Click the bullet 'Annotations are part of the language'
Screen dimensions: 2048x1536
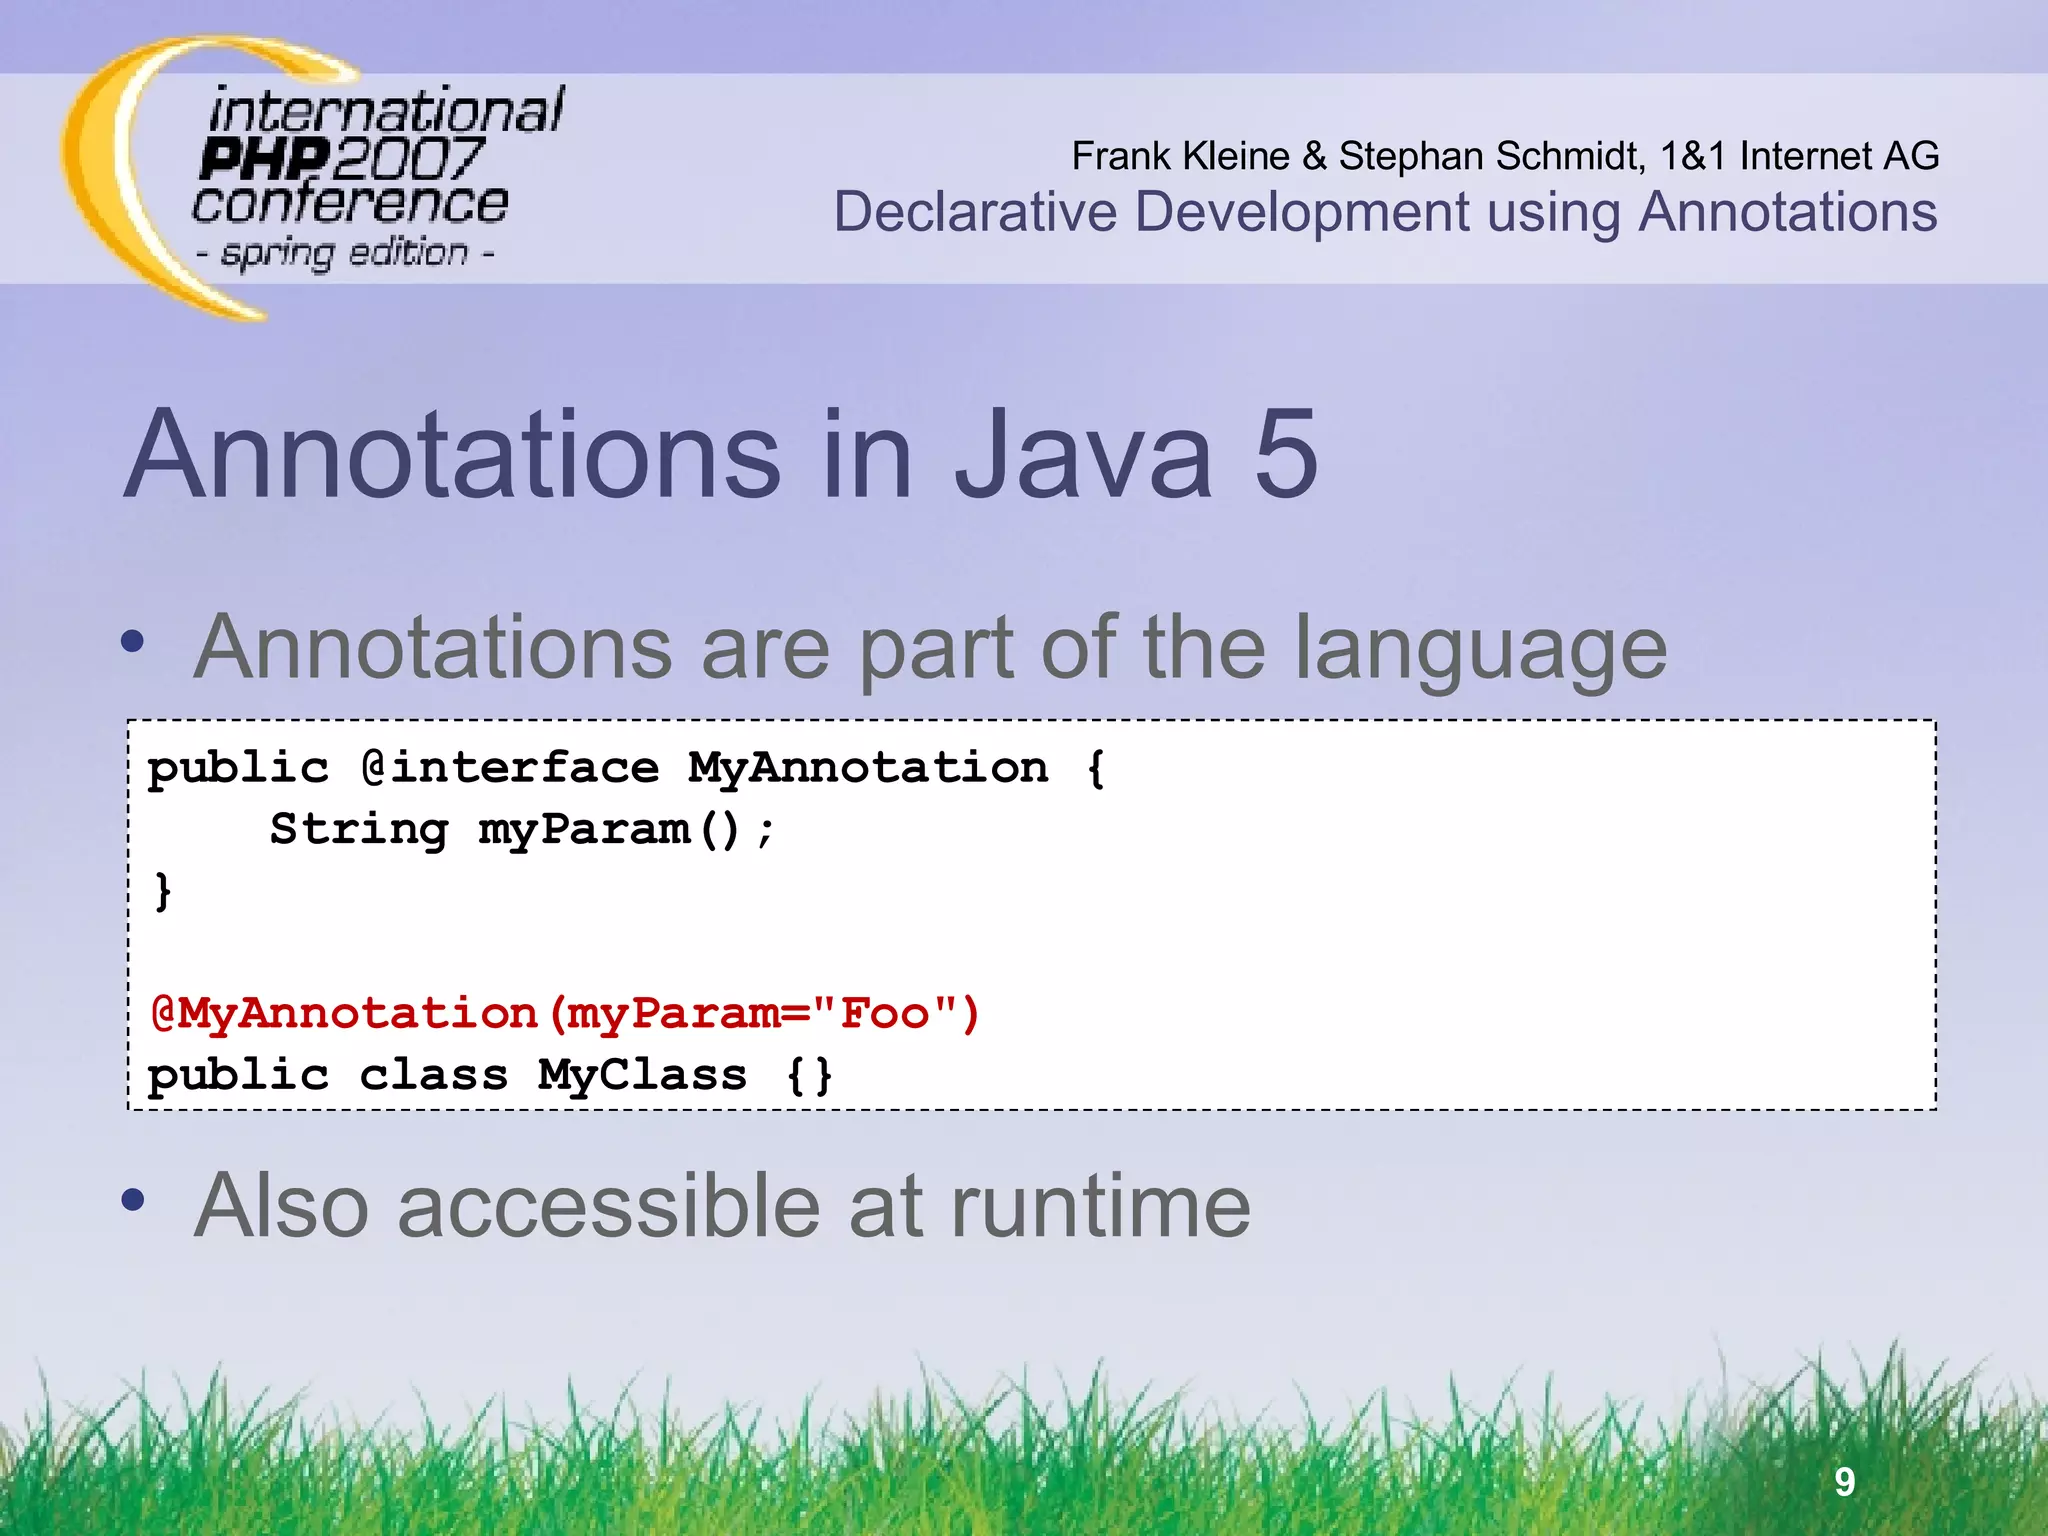930,648
